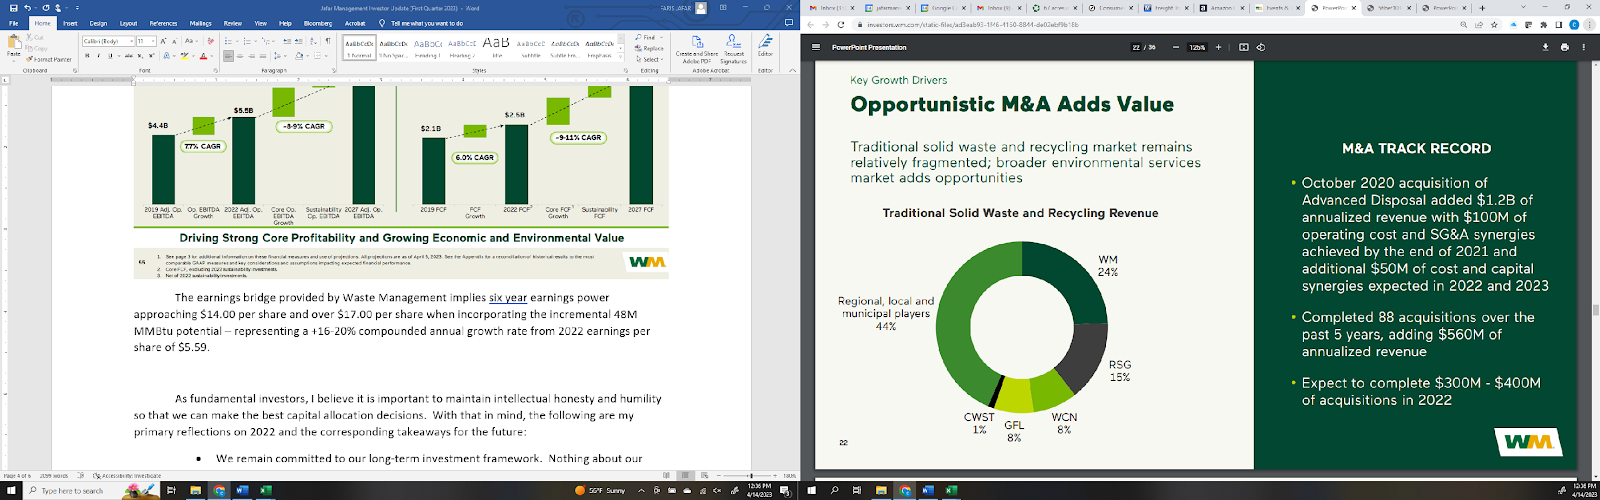Open comments pane in Word
Screen dimensions: 1600x500
788,22
